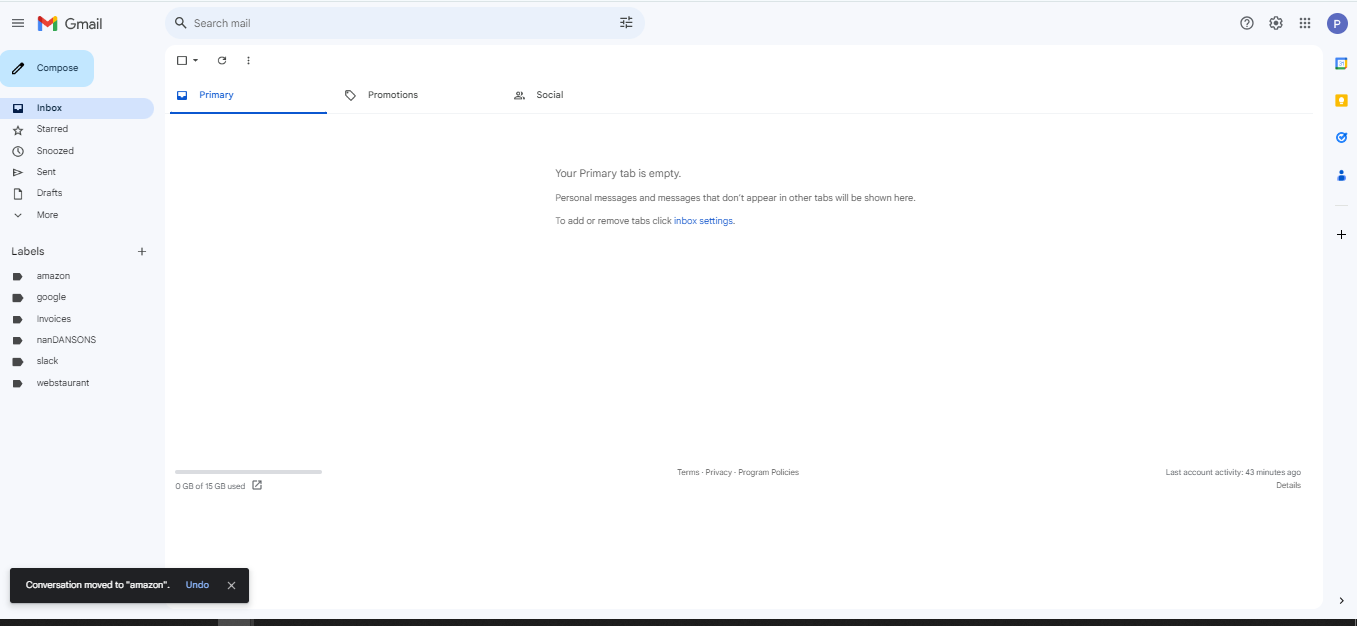This screenshot has width=1357, height=626.
Task: Open the three-dot More options menu
Action: click(x=249, y=60)
